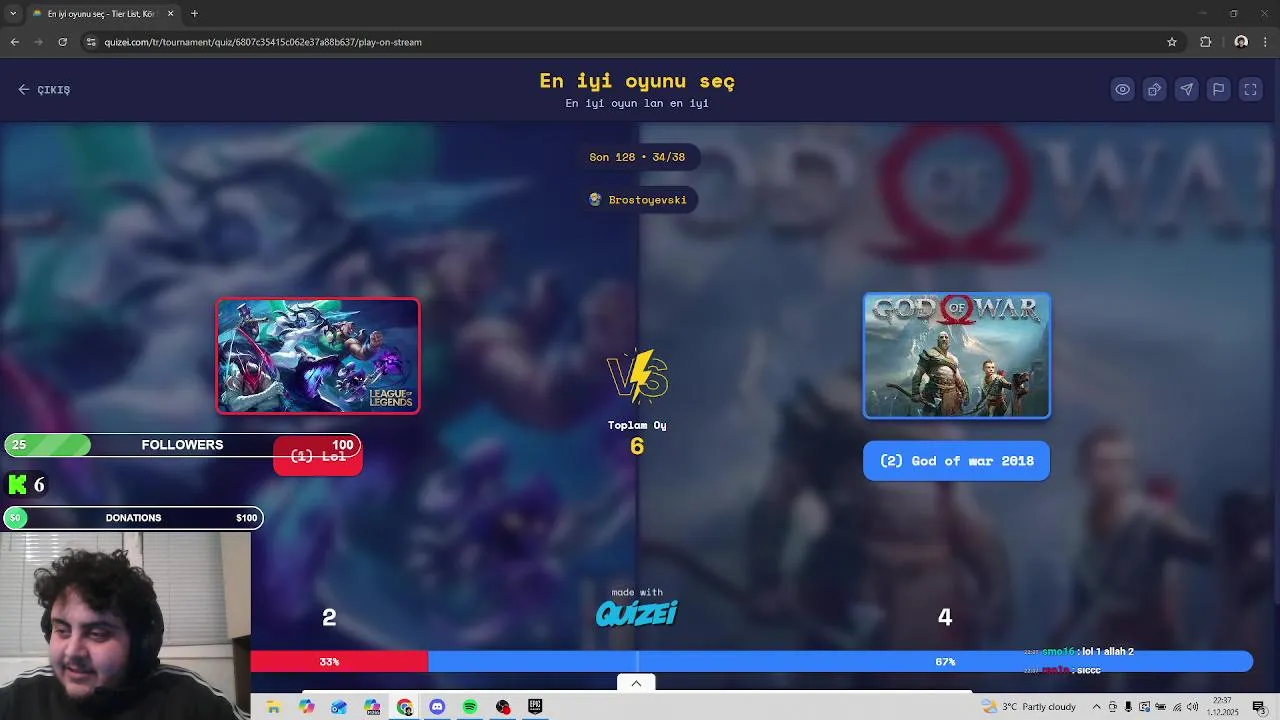Show hidden system tray icons chevron
The height and width of the screenshot is (720, 1280).
click(x=1096, y=707)
